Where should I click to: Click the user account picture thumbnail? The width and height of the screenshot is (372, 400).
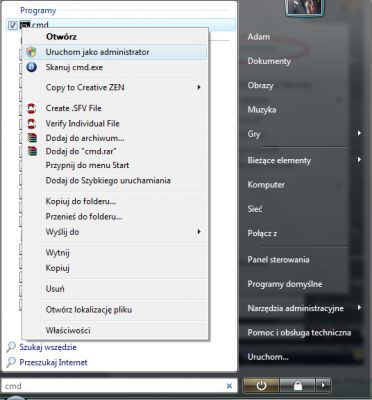coord(305,7)
